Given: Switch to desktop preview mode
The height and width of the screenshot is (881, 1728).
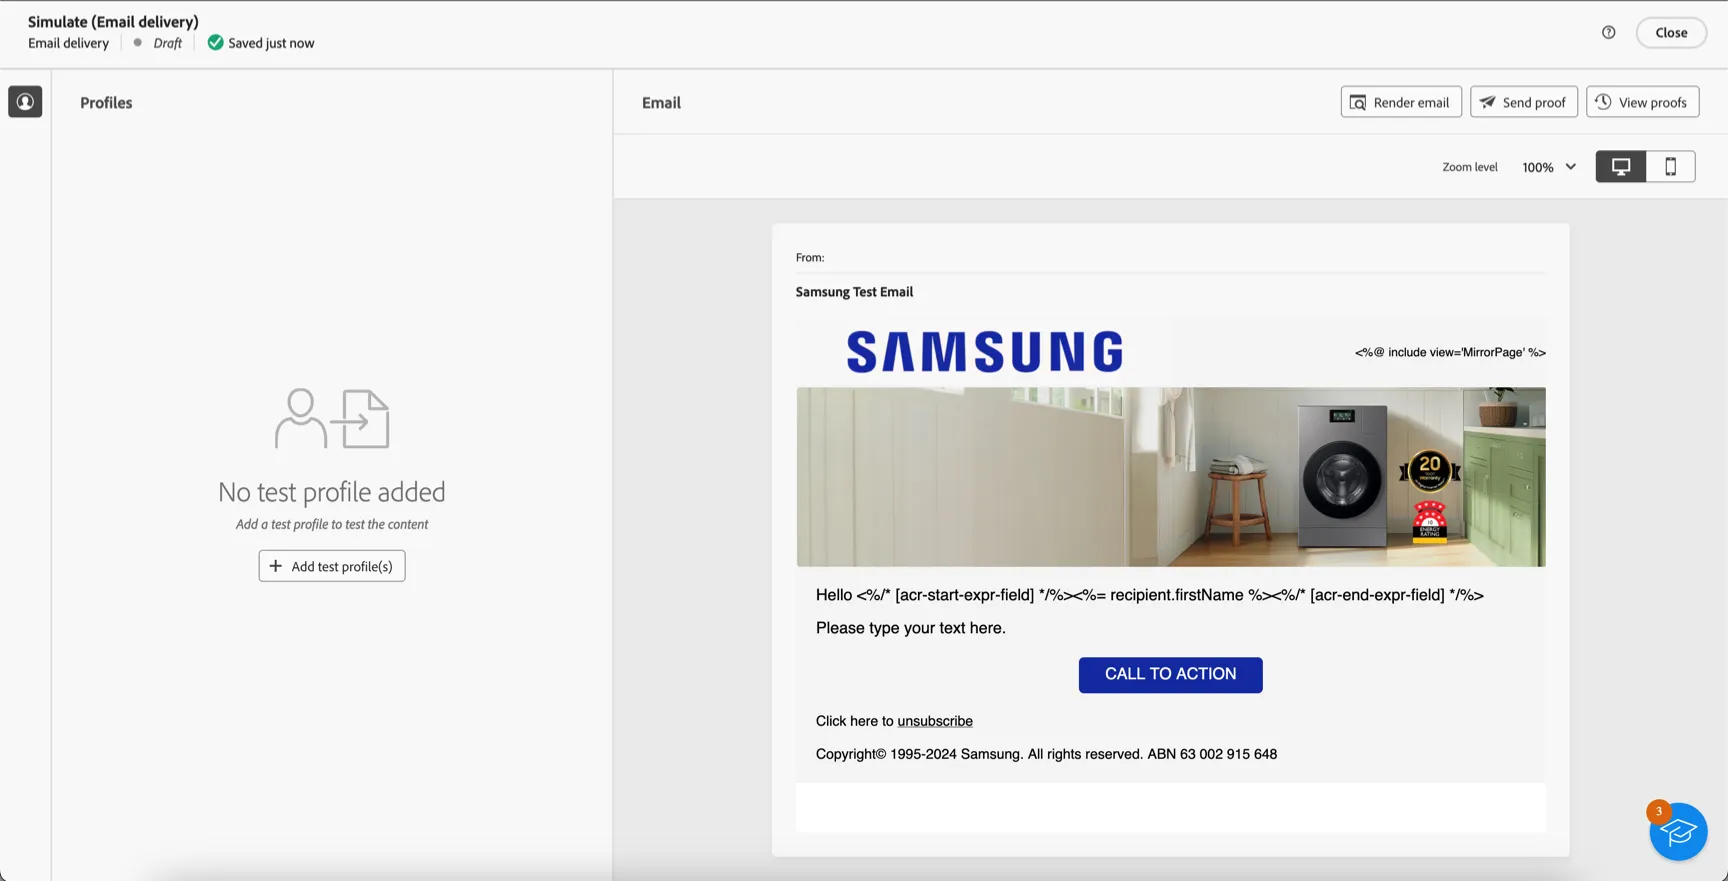Looking at the screenshot, I should point(1620,166).
